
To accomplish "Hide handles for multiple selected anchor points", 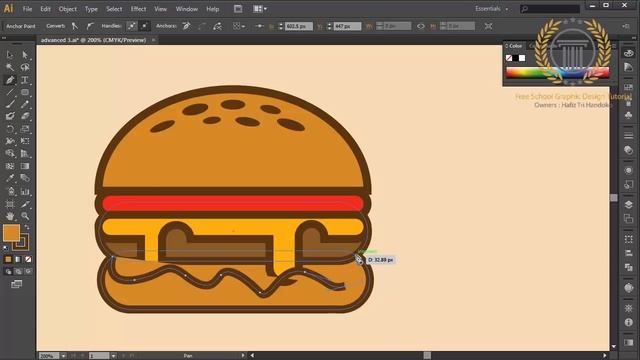I will click(x=144, y=26).
